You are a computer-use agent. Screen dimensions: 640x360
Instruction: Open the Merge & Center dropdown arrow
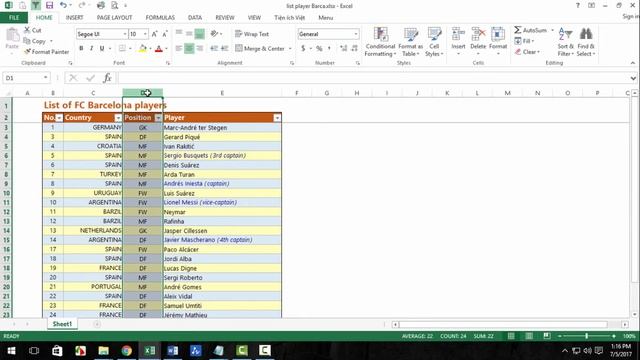point(290,49)
